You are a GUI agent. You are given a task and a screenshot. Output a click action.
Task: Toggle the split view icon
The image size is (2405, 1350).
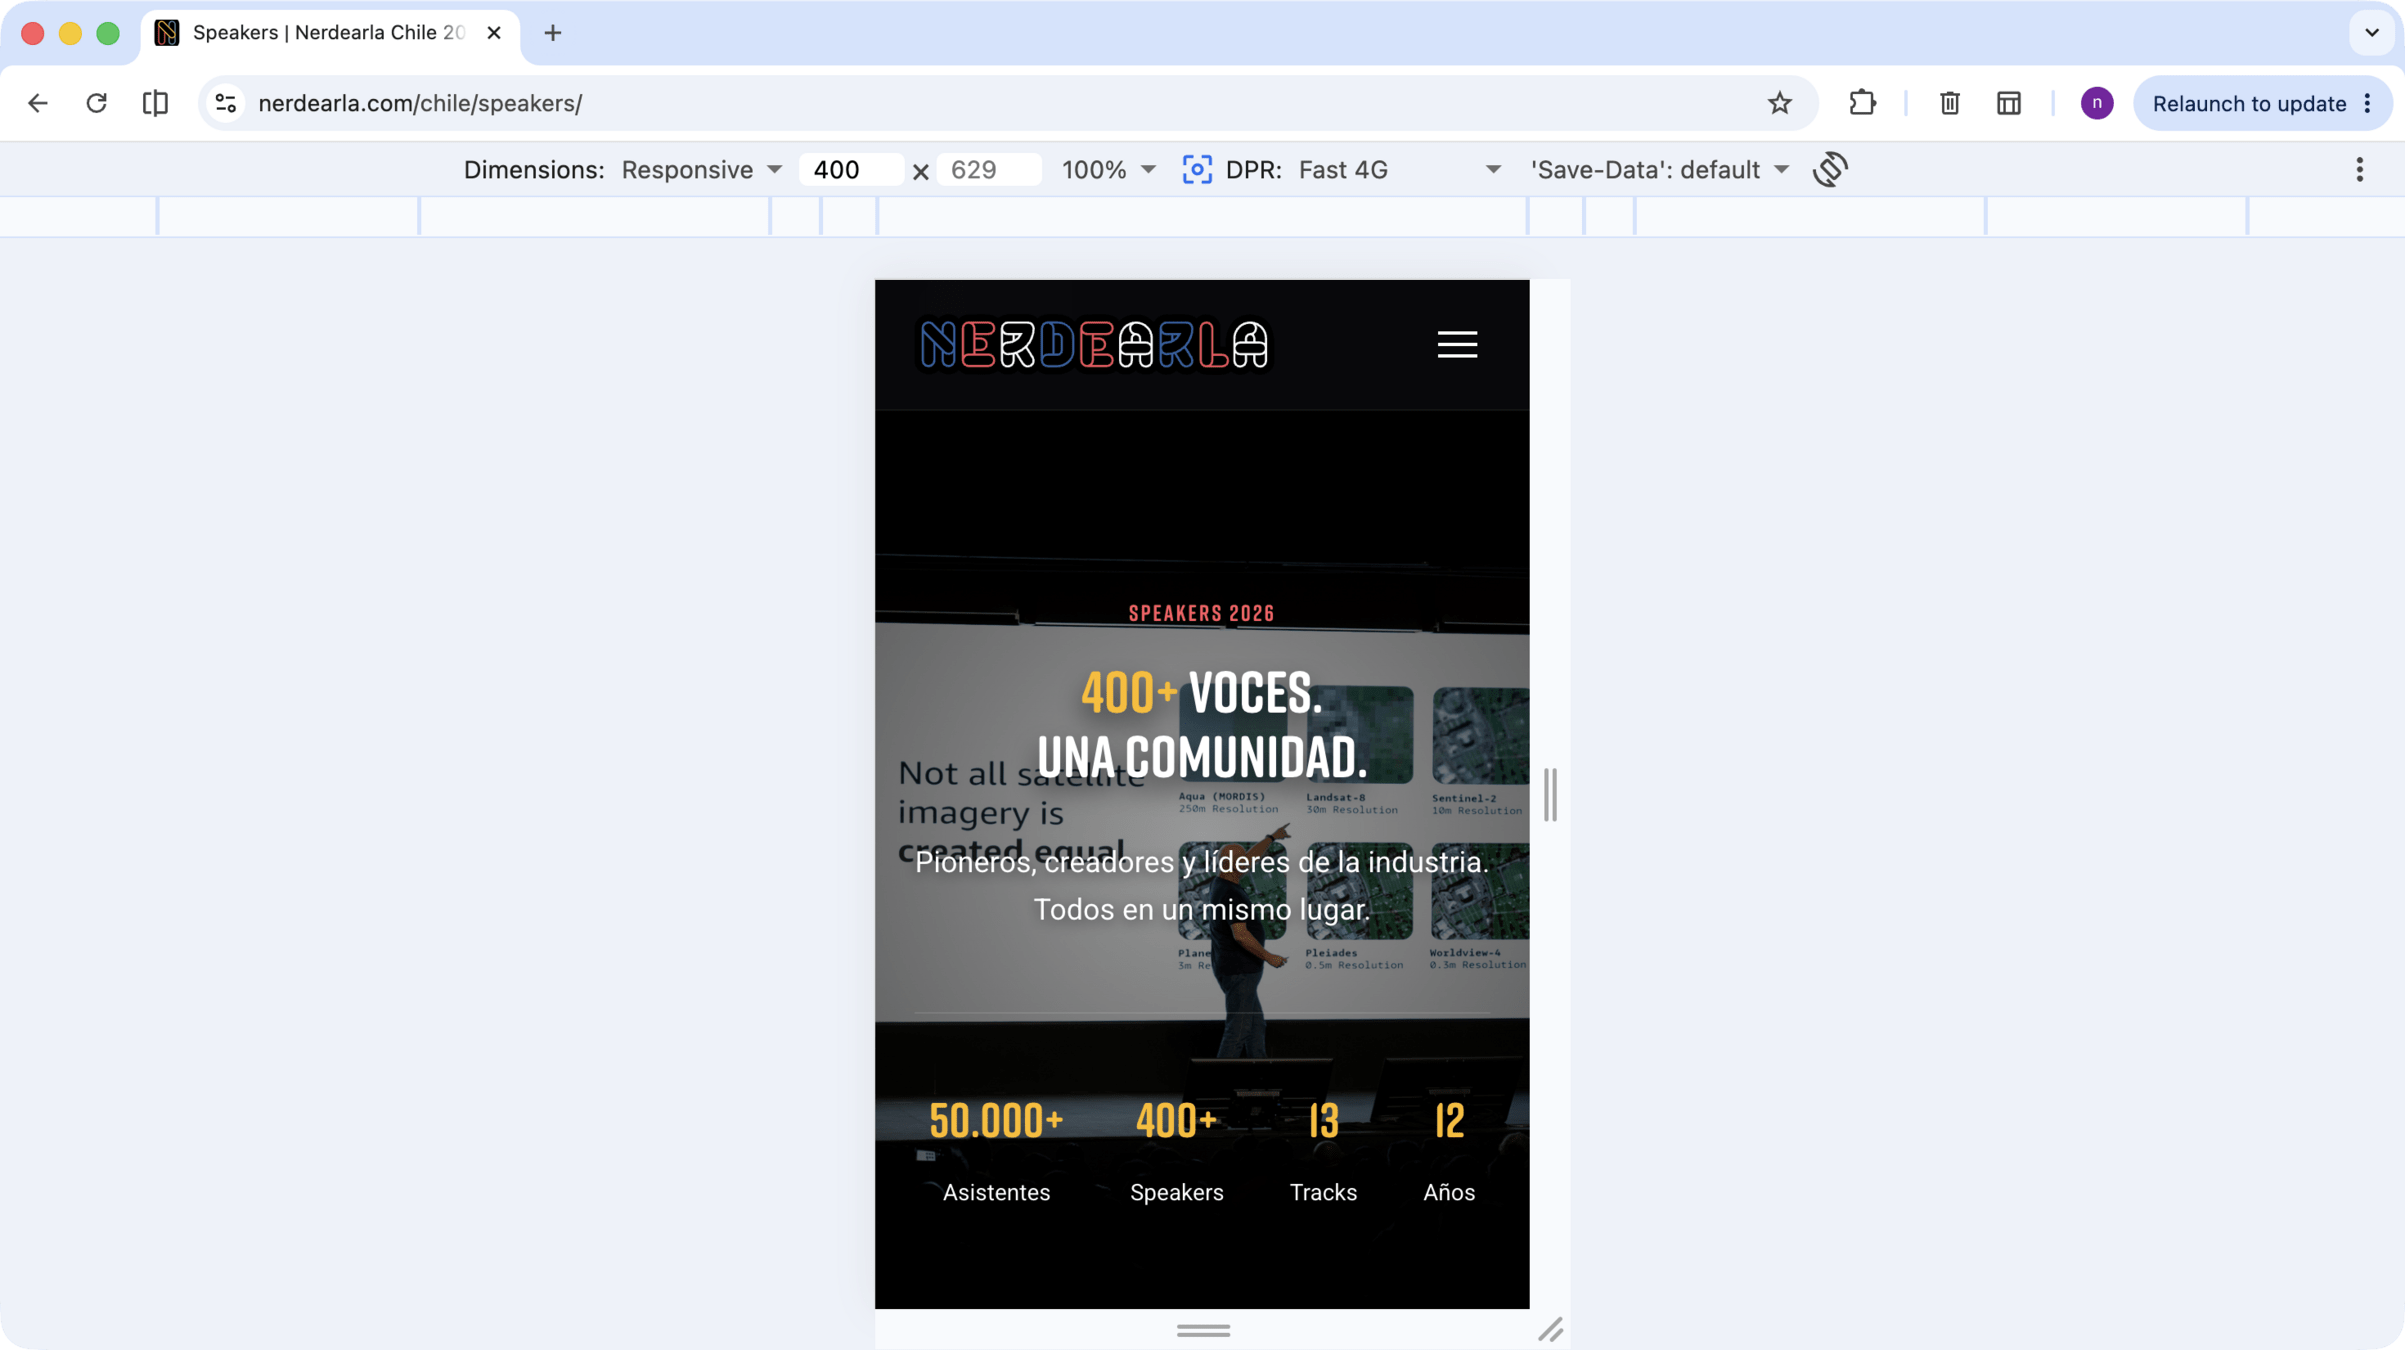click(155, 103)
